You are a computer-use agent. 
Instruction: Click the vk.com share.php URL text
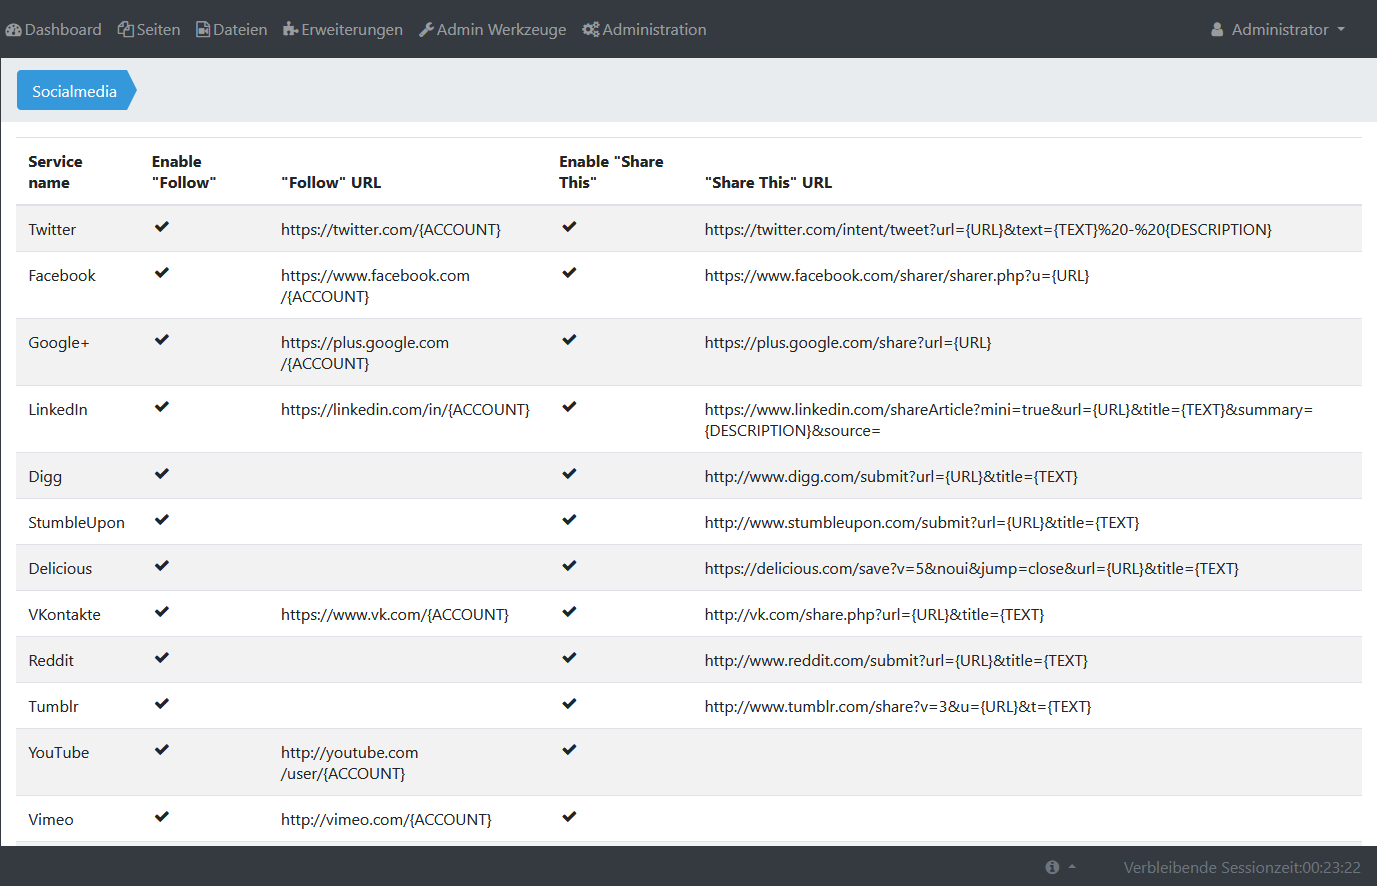(x=874, y=615)
